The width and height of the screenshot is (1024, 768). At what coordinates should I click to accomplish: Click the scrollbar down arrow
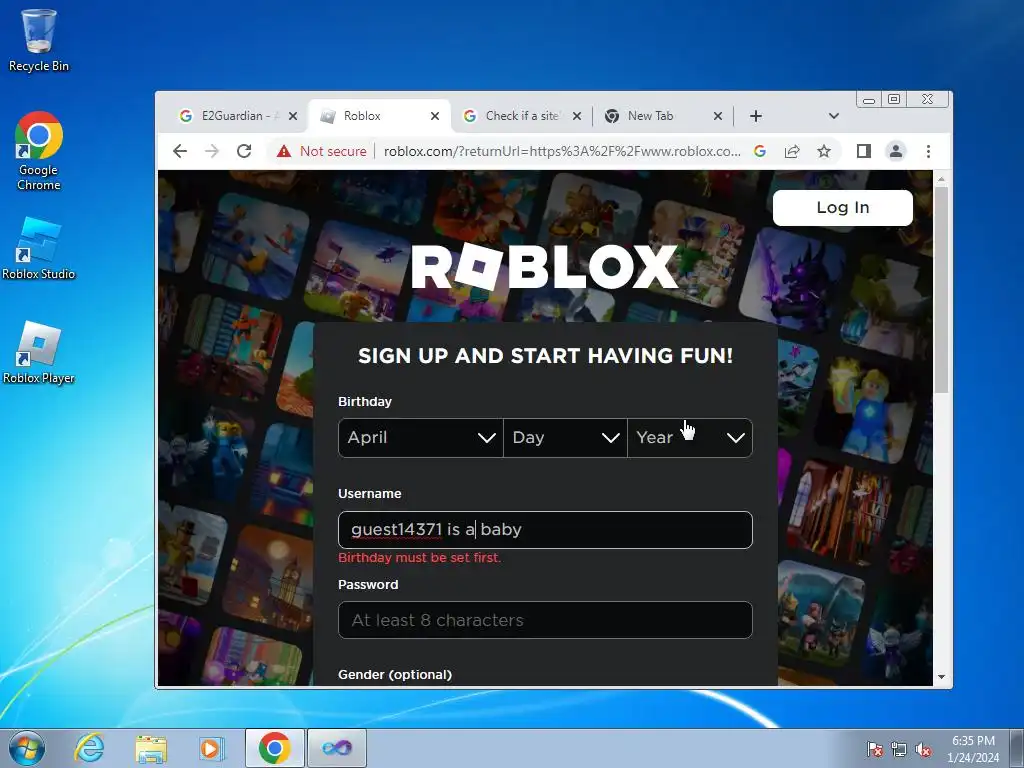[941, 677]
